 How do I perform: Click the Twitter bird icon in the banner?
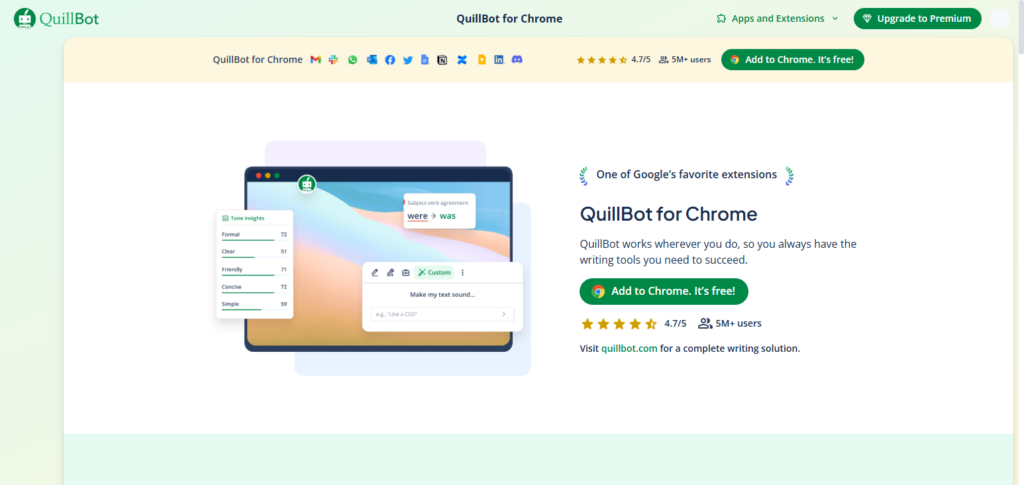tap(407, 60)
